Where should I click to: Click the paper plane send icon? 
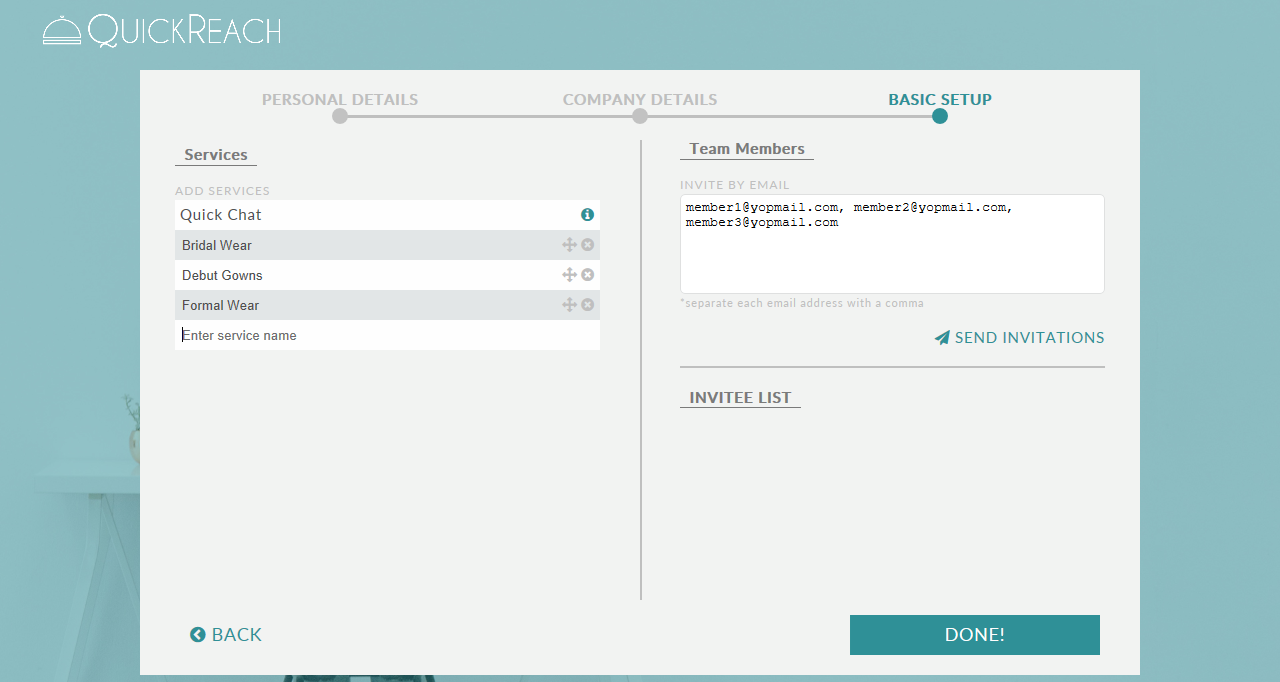point(942,338)
